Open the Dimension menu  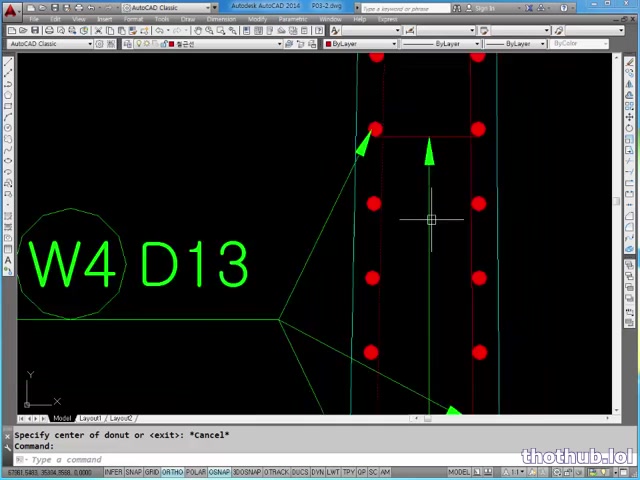220,19
